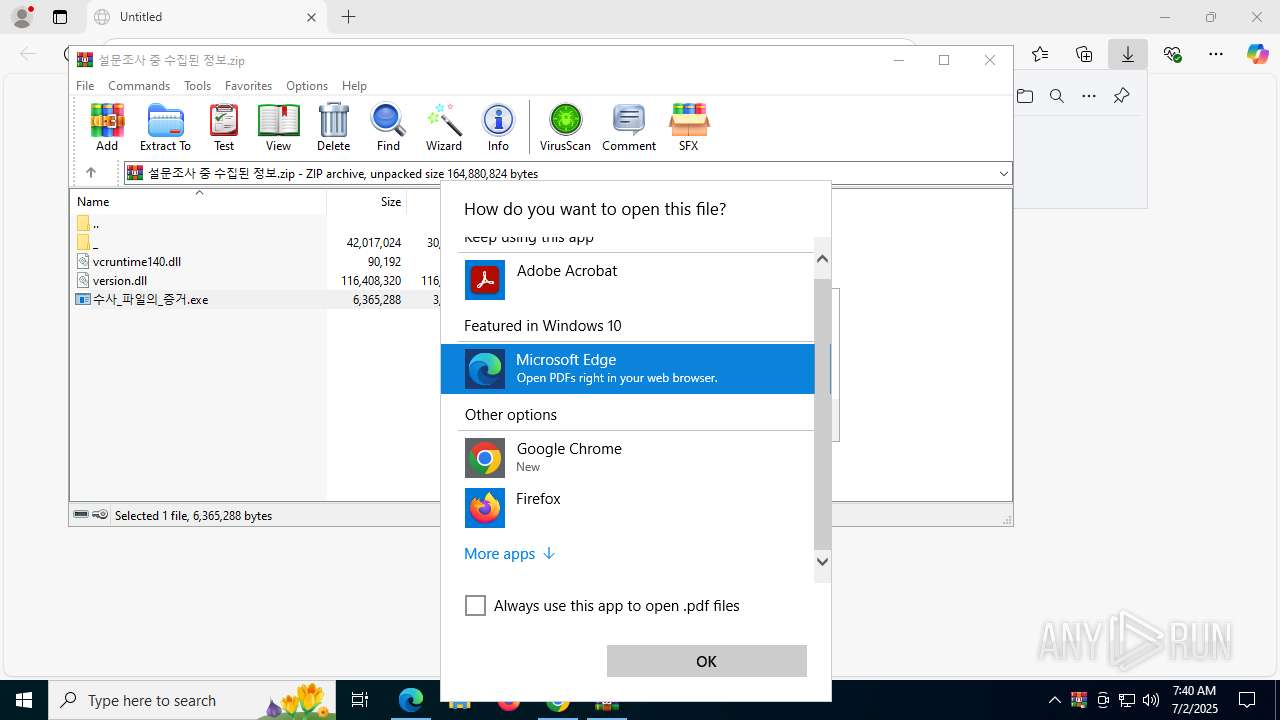Open new tab in Edge
The image size is (1280, 720).
(x=348, y=17)
